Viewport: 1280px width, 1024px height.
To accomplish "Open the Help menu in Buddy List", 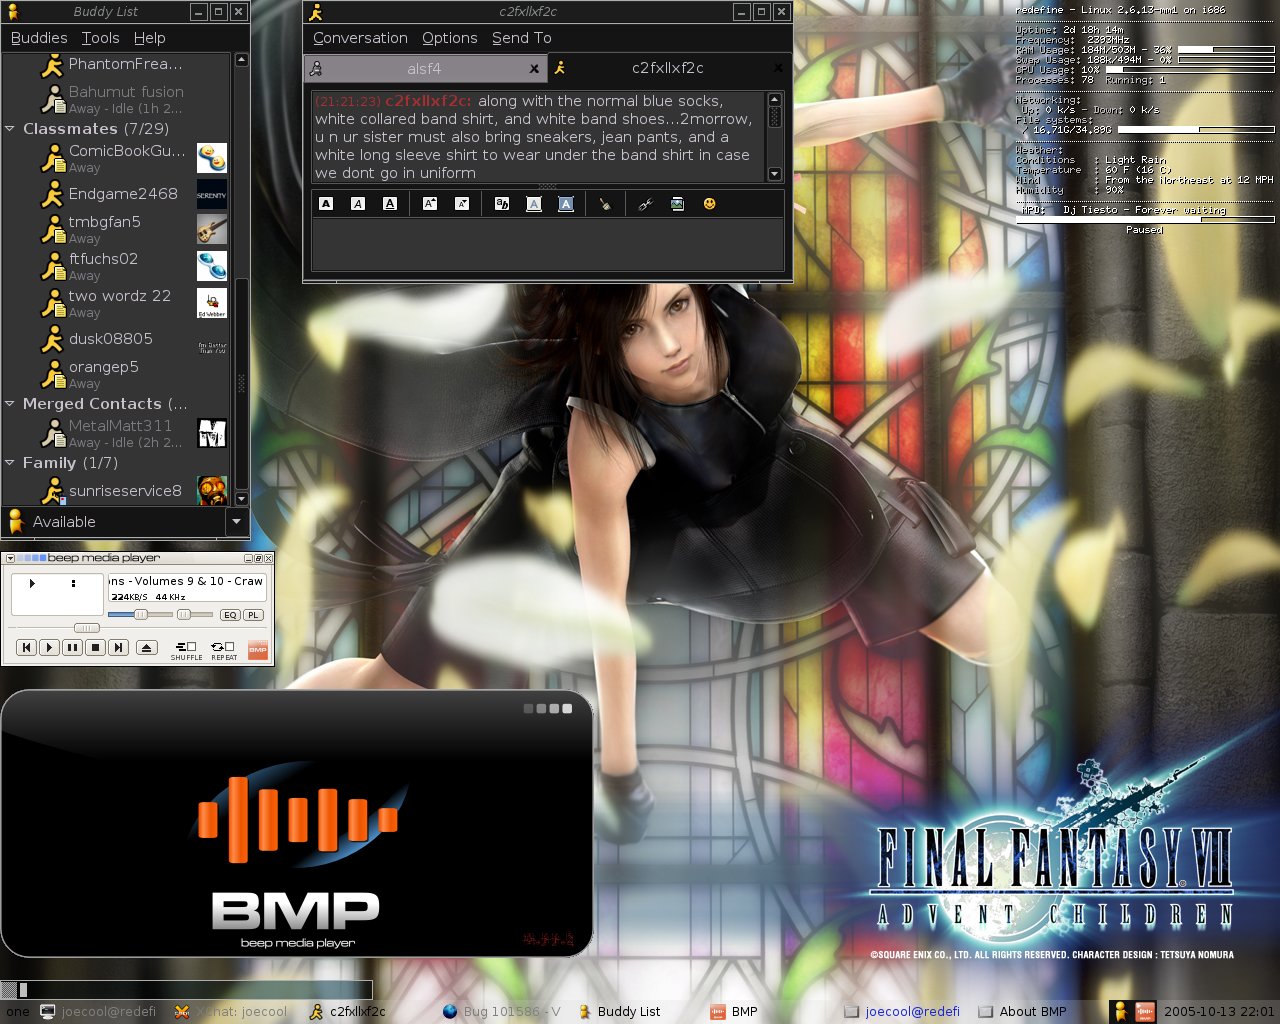I will [149, 38].
